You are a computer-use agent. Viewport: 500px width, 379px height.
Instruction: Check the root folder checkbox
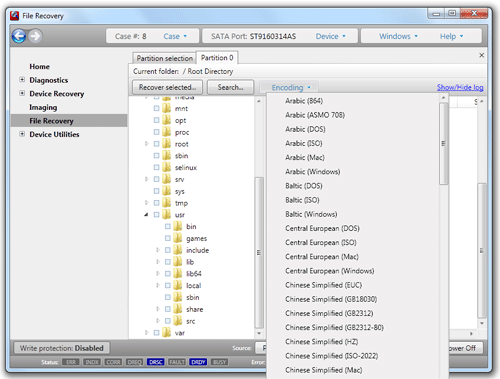click(156, 144)
